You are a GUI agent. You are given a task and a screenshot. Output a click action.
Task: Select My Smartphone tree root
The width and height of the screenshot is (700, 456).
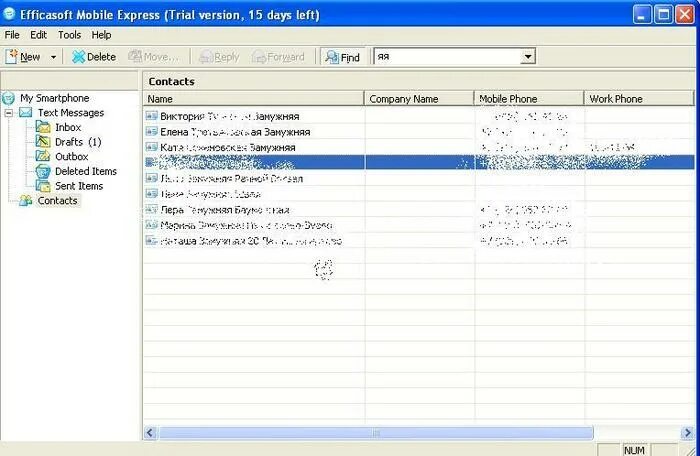[54, 98]
